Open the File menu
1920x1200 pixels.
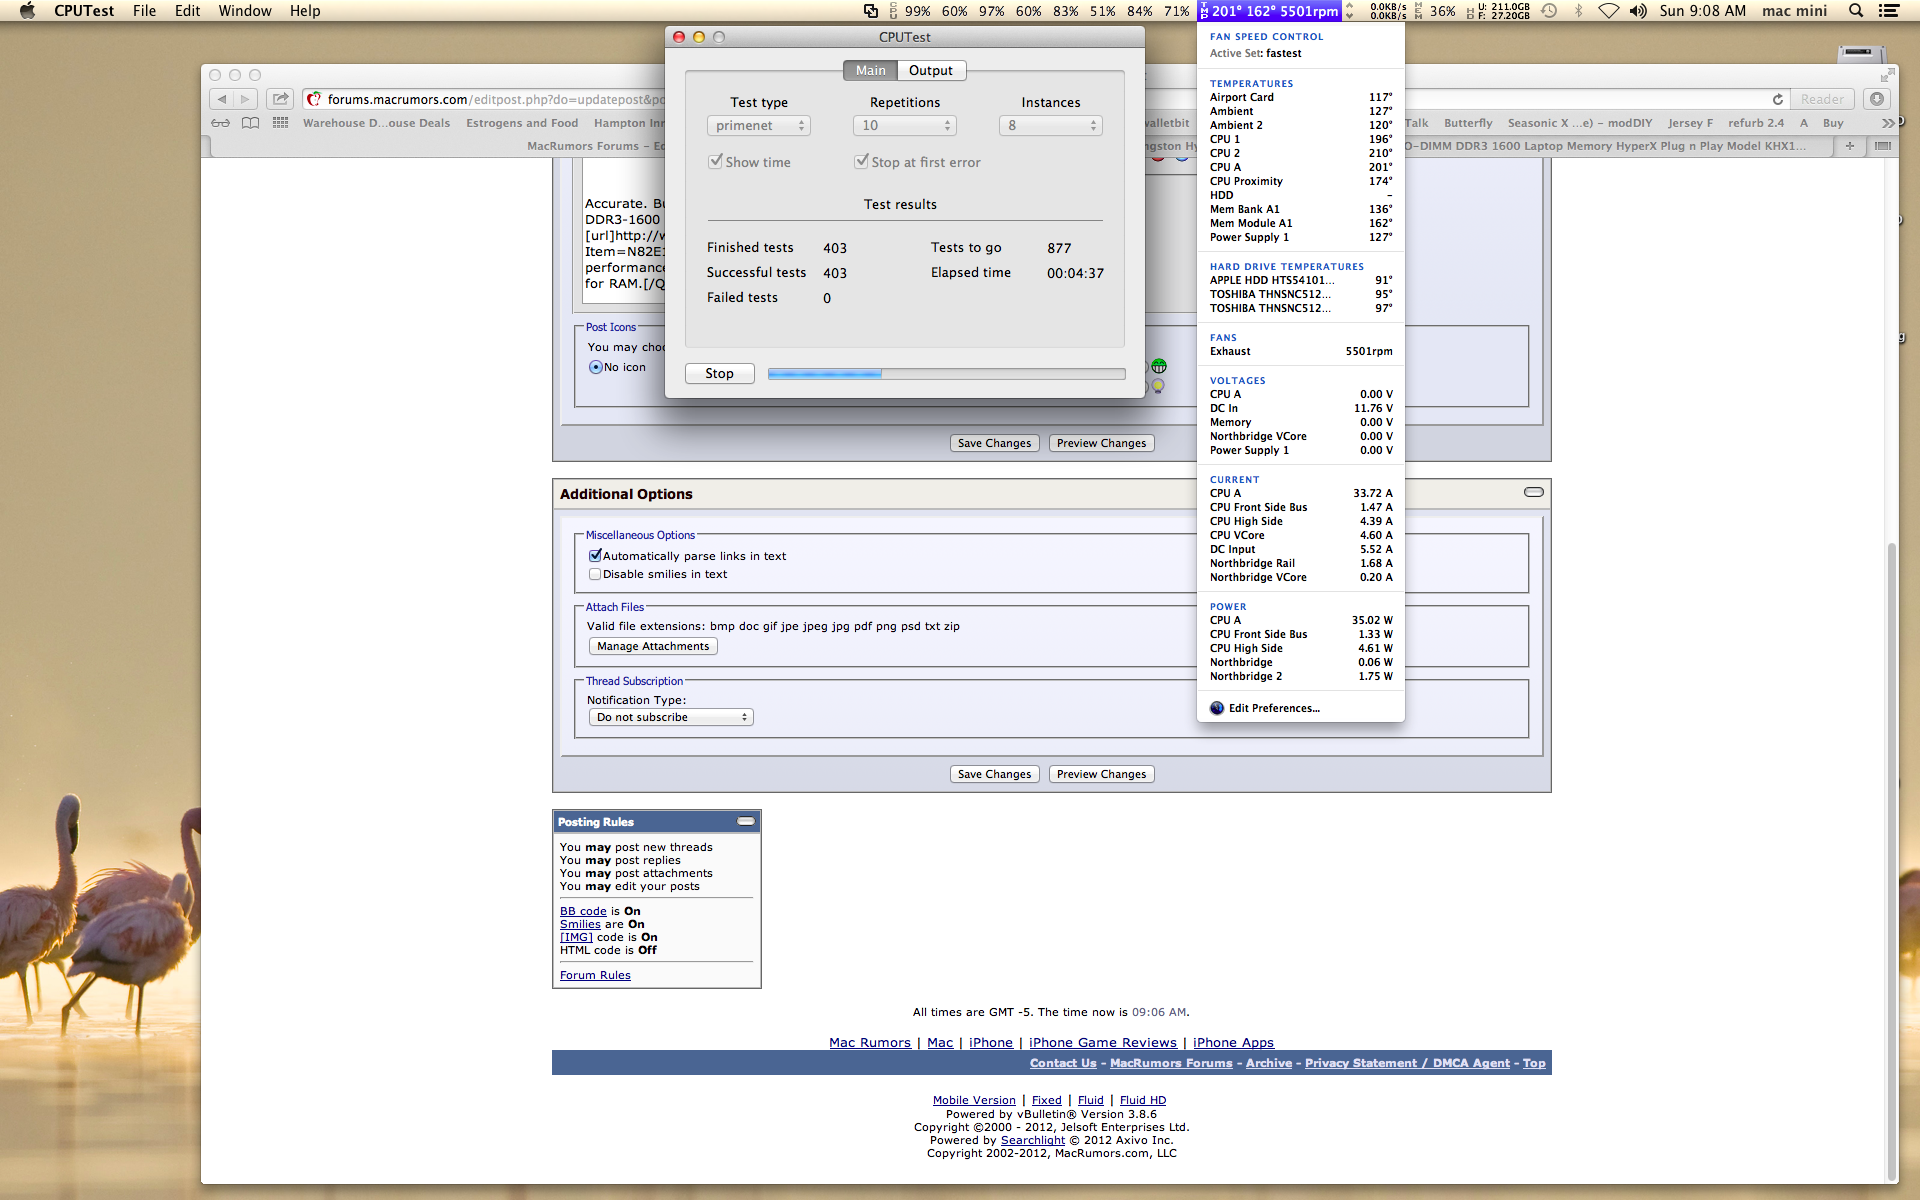point(144,11)
